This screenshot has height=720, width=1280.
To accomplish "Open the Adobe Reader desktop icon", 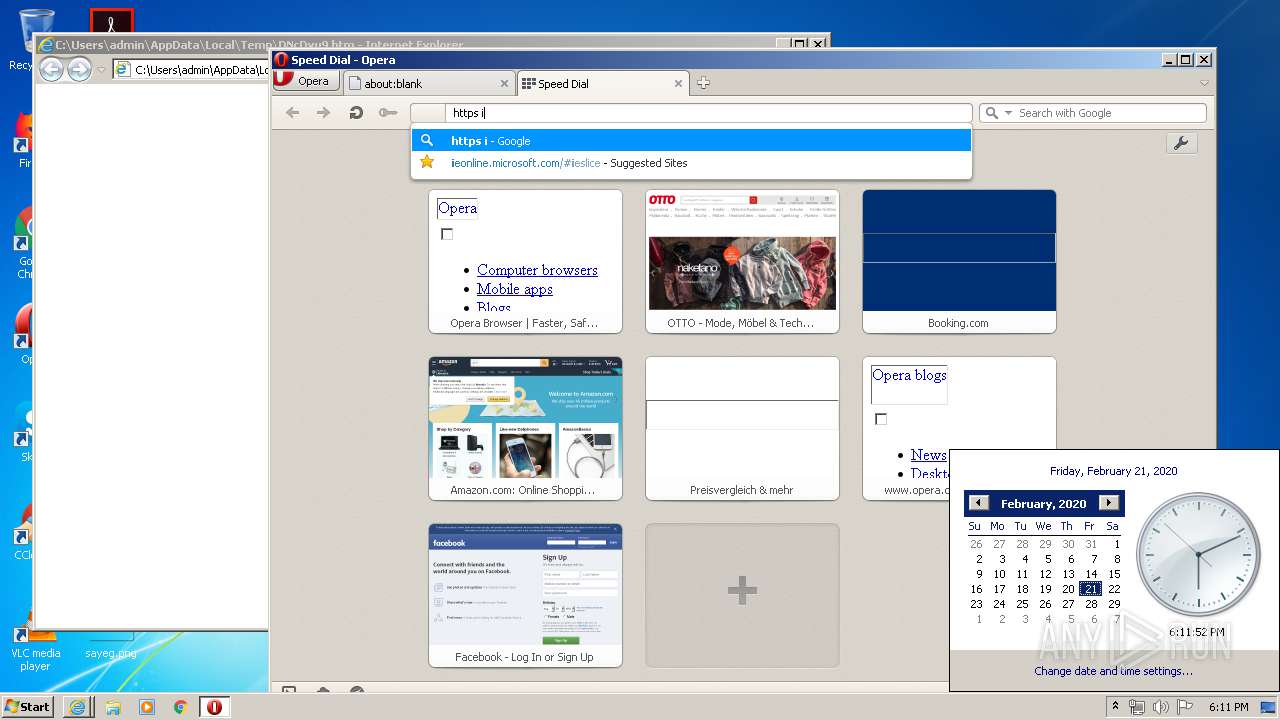I will [111, 22].
